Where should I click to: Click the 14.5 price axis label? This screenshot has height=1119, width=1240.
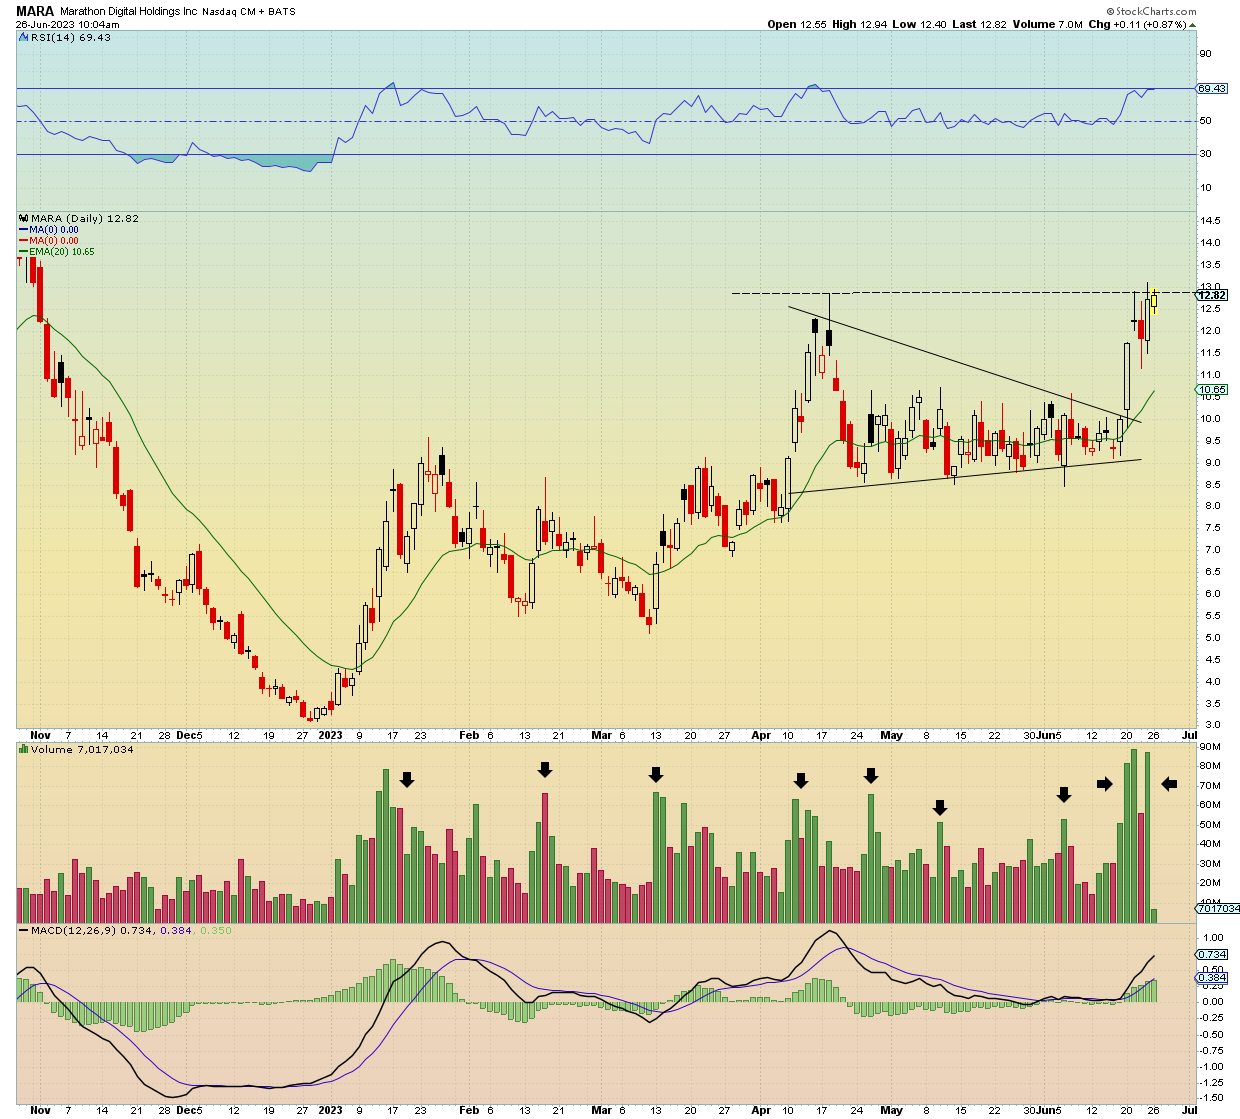point(1210,221)
